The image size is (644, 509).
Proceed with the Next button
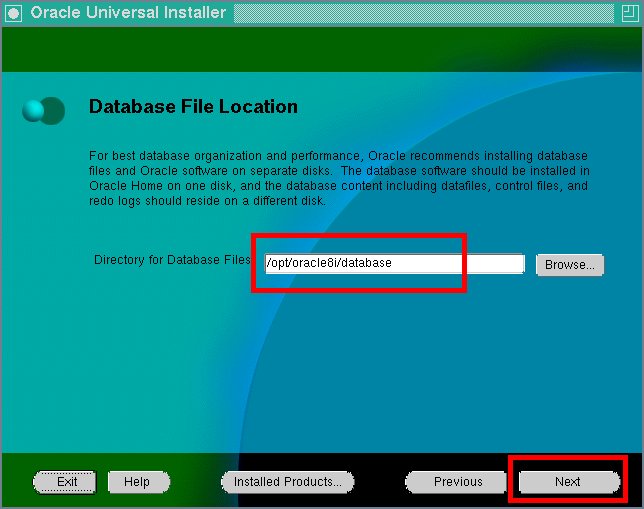tap(569, 482)
